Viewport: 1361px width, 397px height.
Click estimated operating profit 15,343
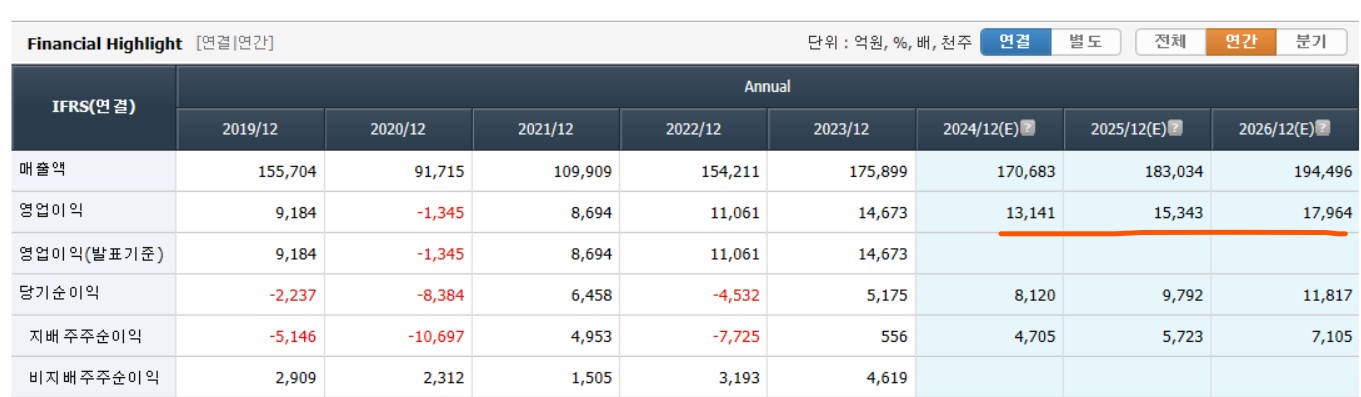pyautogui.click(x=1179, y=213)
